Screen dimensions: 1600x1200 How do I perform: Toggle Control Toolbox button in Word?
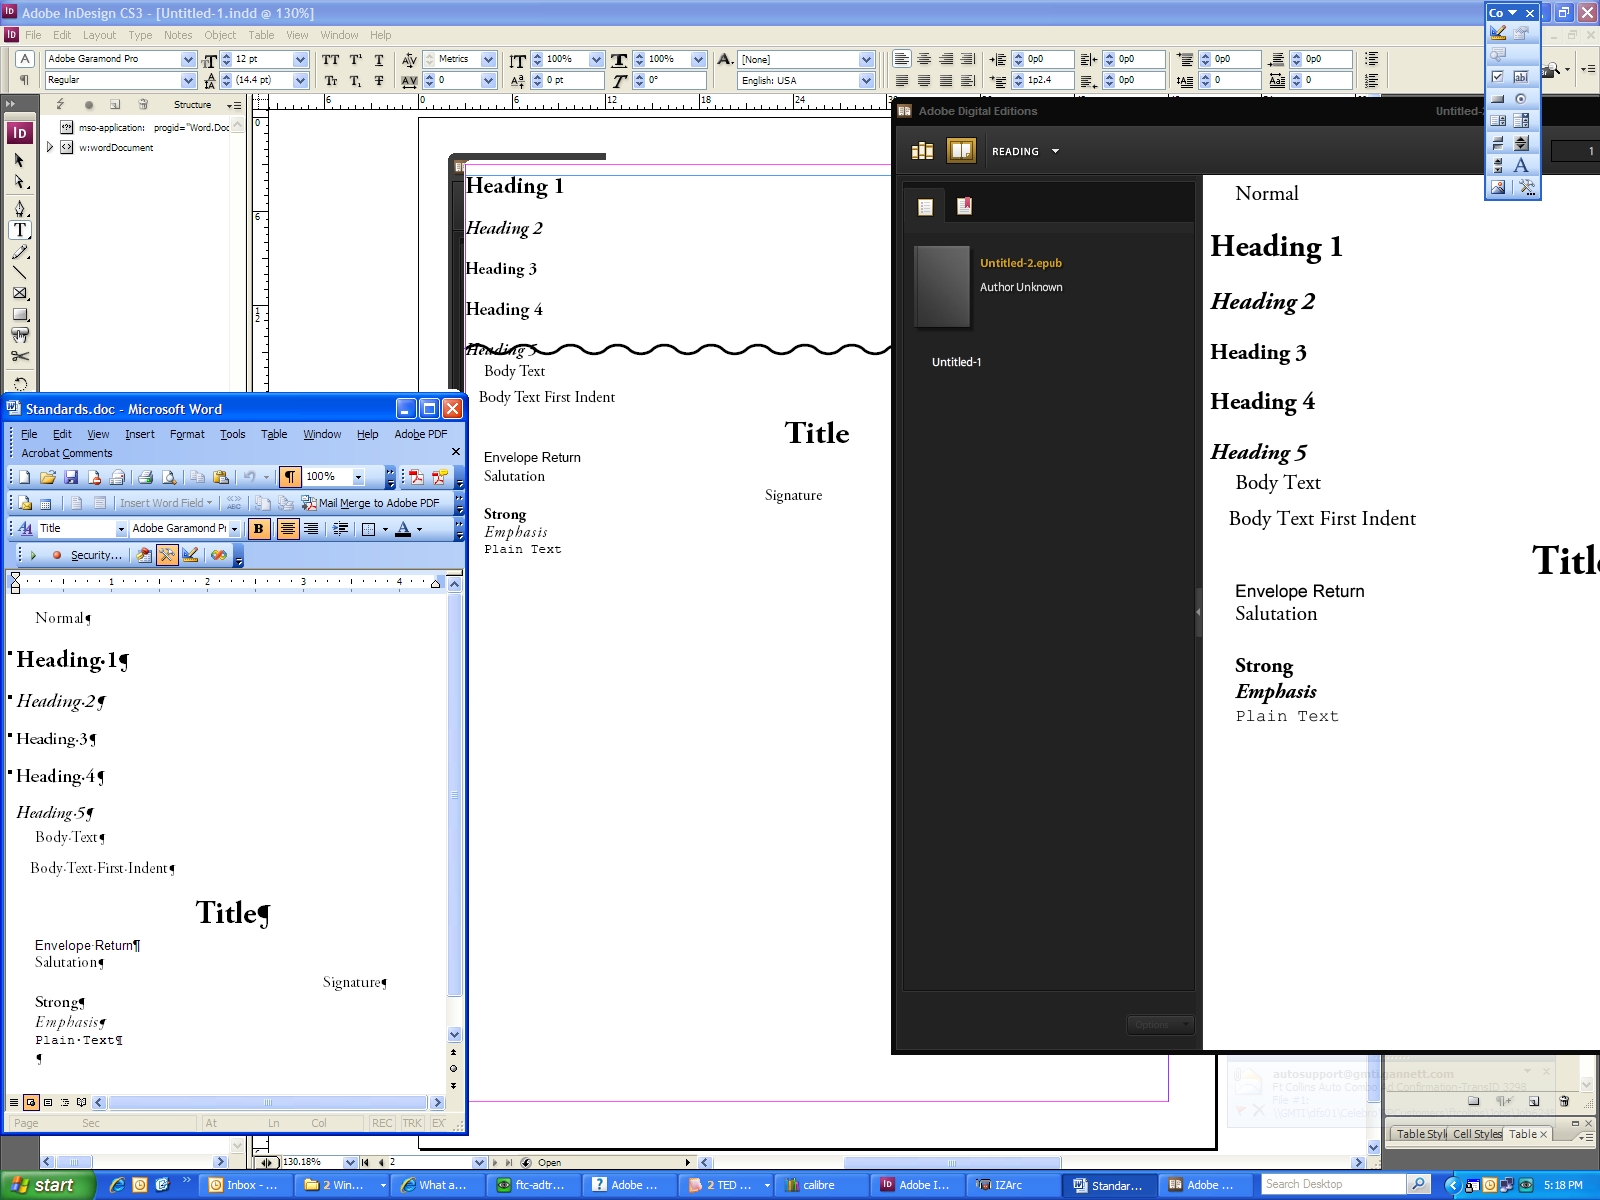167,555
